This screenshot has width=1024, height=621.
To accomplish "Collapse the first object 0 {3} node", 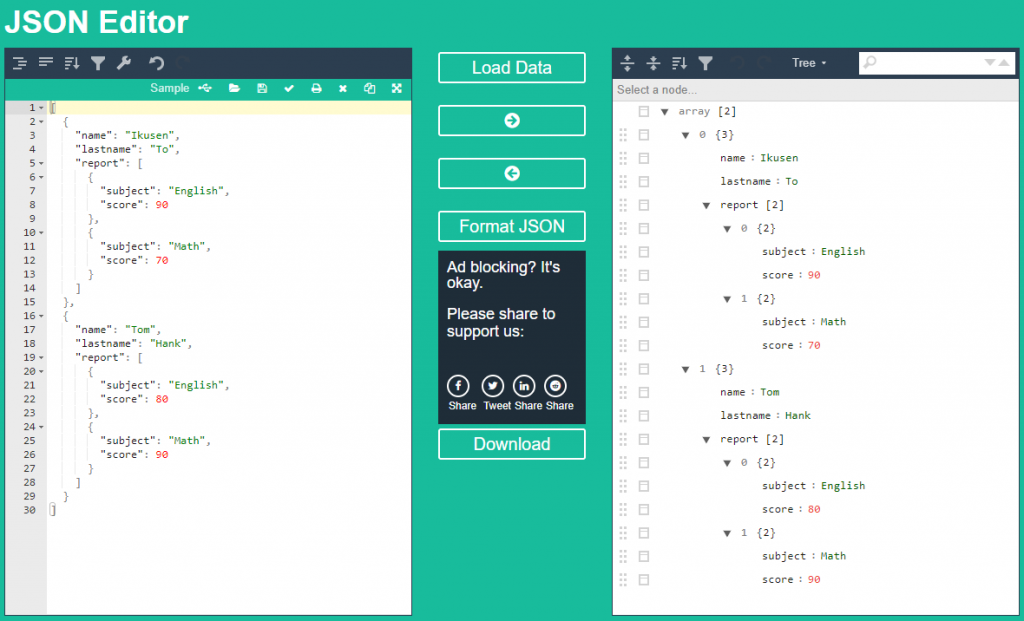I will pyautogui.click(x=686, y=135).
